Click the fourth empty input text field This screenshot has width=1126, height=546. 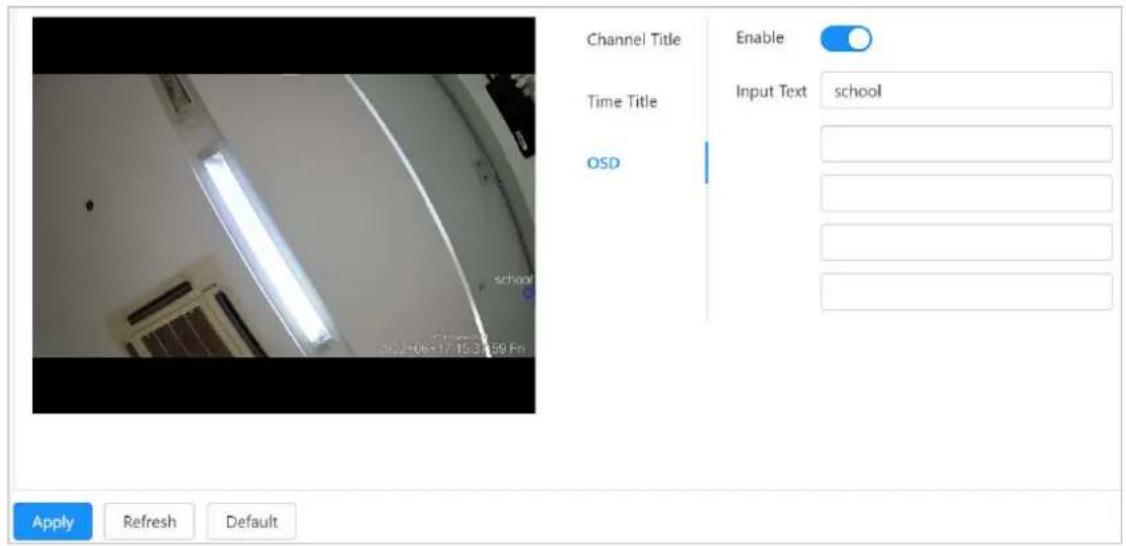[966, 242]
